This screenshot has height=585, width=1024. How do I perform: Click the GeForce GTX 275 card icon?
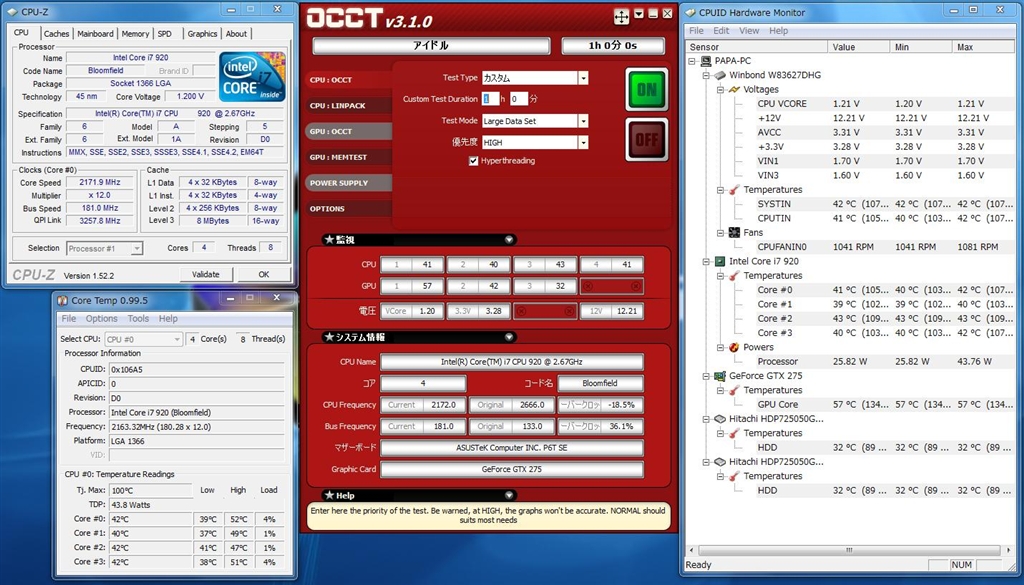pos(719,376)
